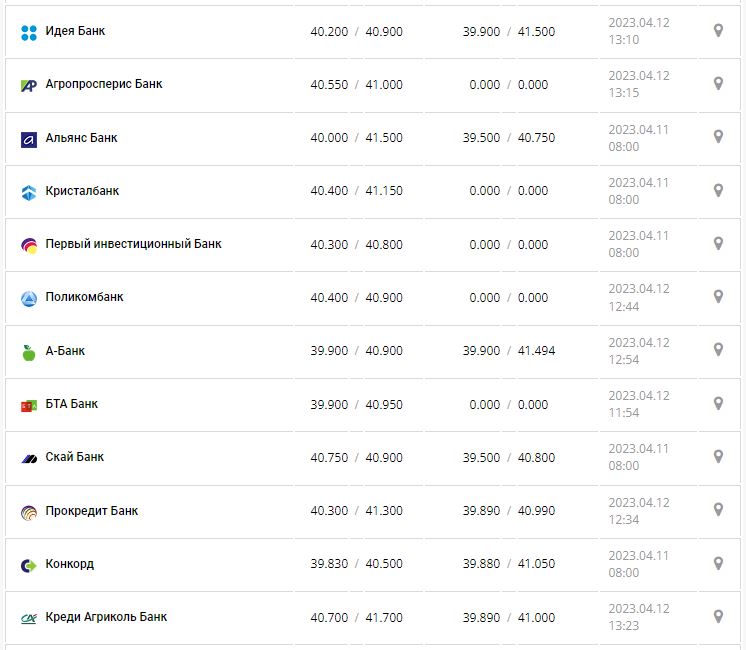Click the green apple А-Банк logo
Viewport: 746px width, 650px height.
point(29,352)
